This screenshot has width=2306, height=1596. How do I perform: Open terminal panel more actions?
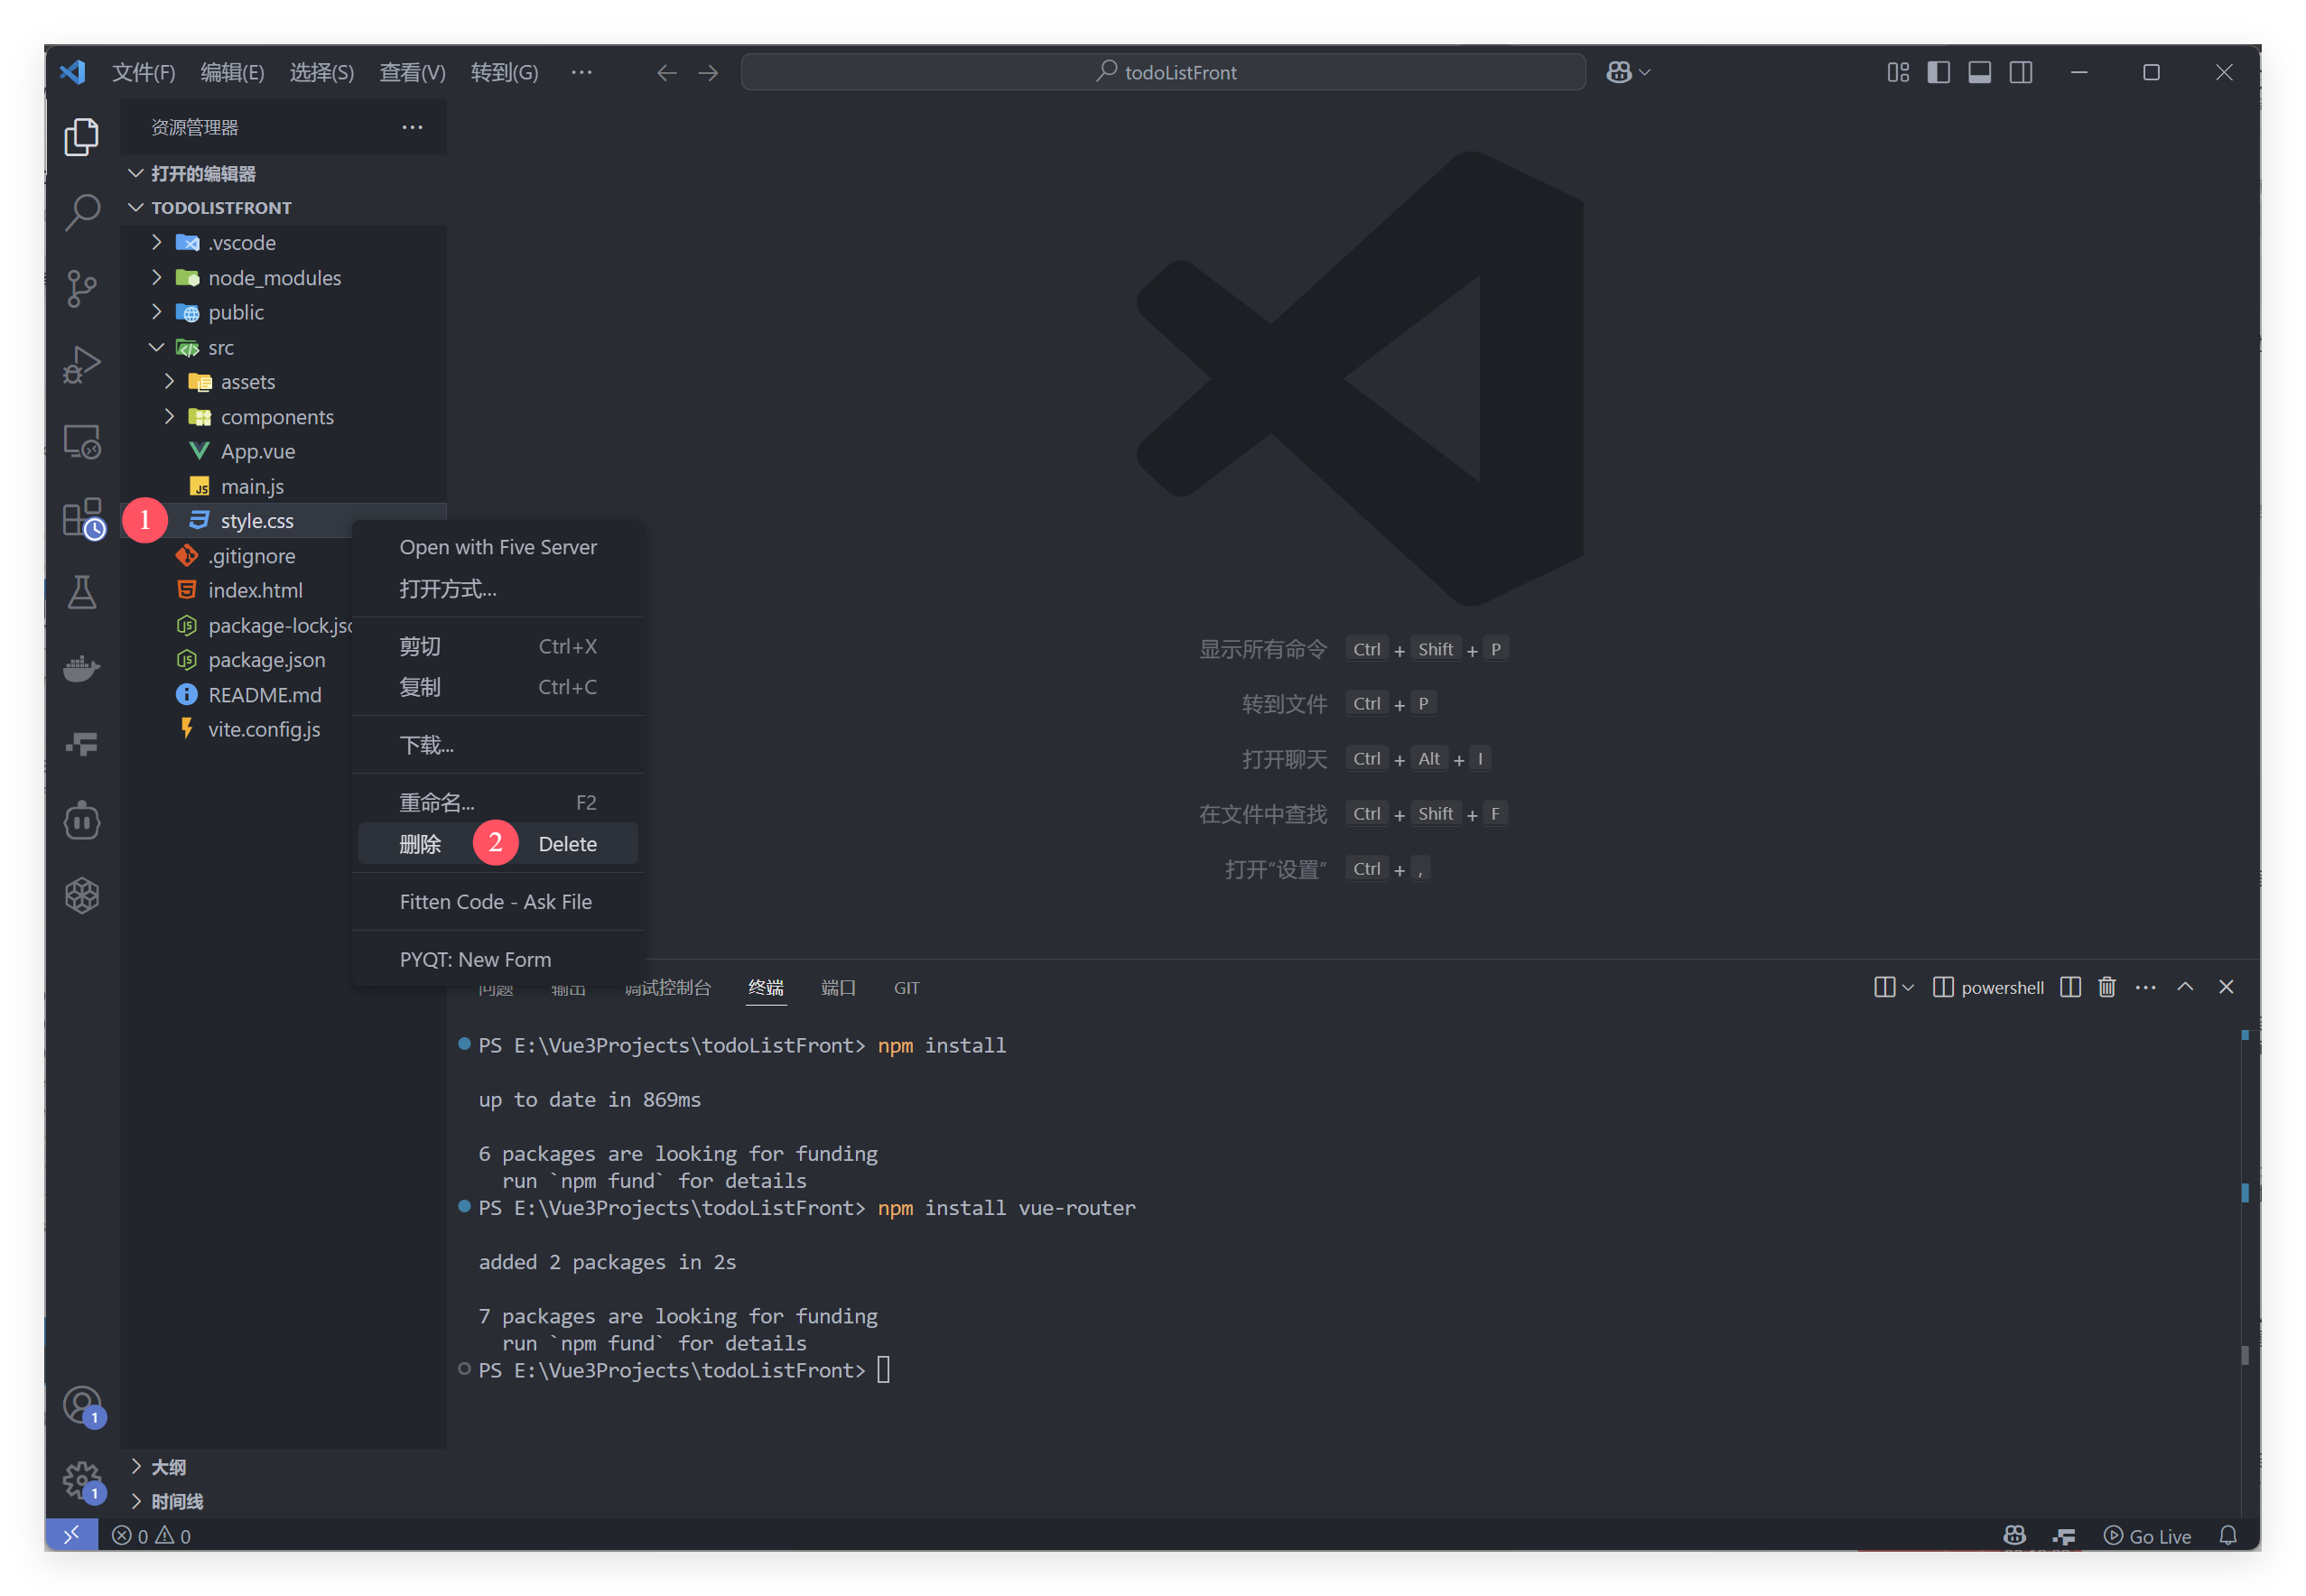(2145, 987)
